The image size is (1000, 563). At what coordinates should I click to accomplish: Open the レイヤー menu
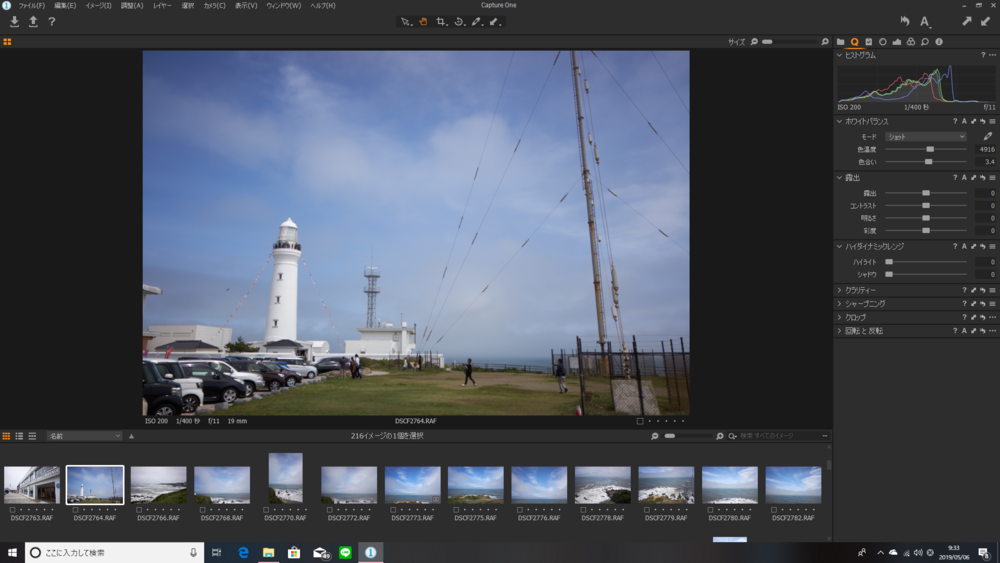point(162,6)
